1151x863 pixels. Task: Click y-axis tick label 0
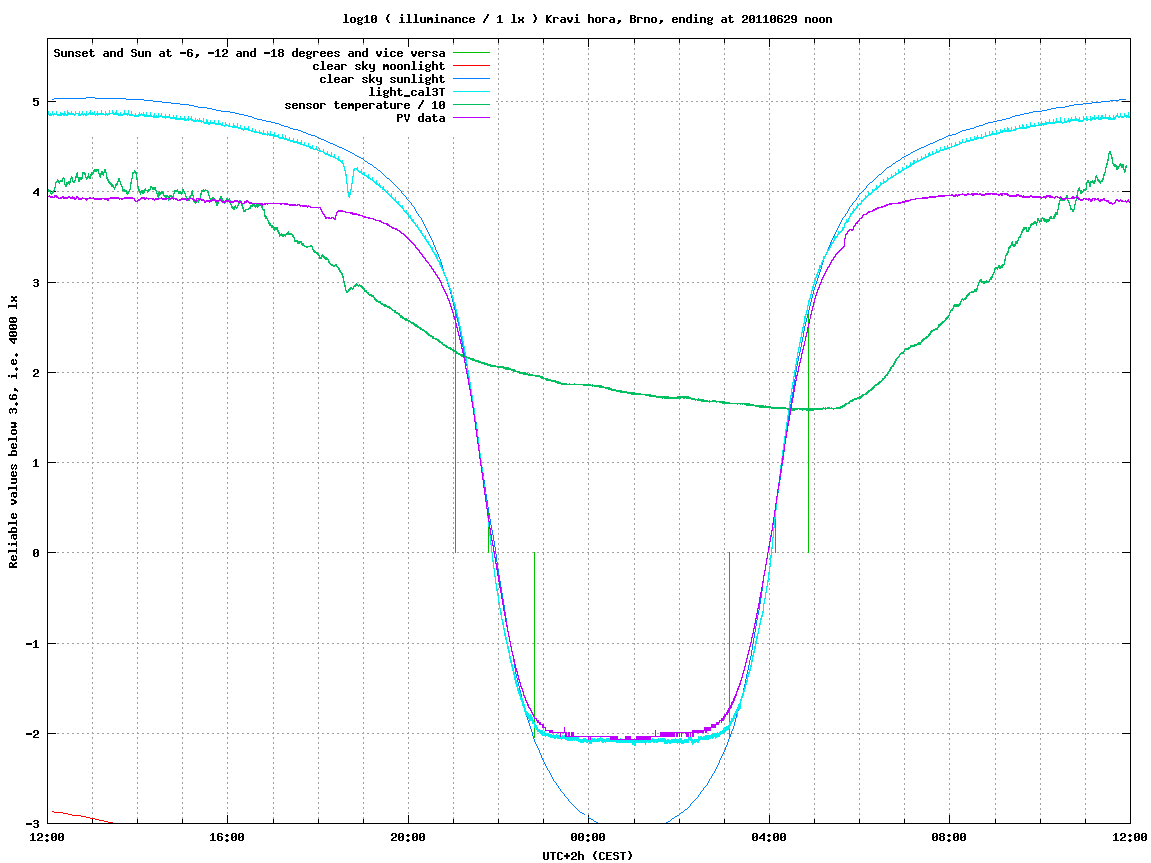point(35,553)
